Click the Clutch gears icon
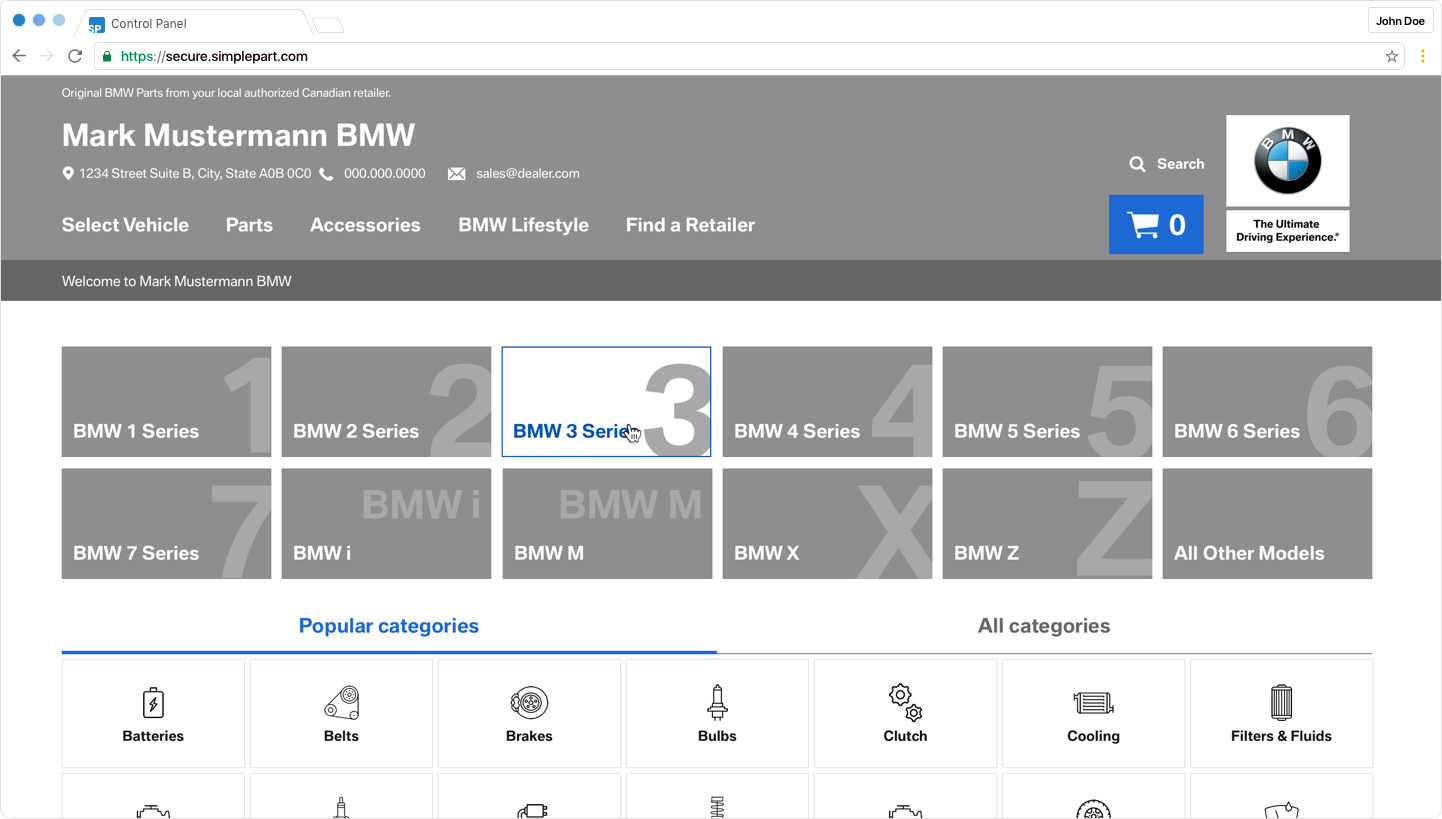This screenshot has height=819, width=1442. coord(905,702)
